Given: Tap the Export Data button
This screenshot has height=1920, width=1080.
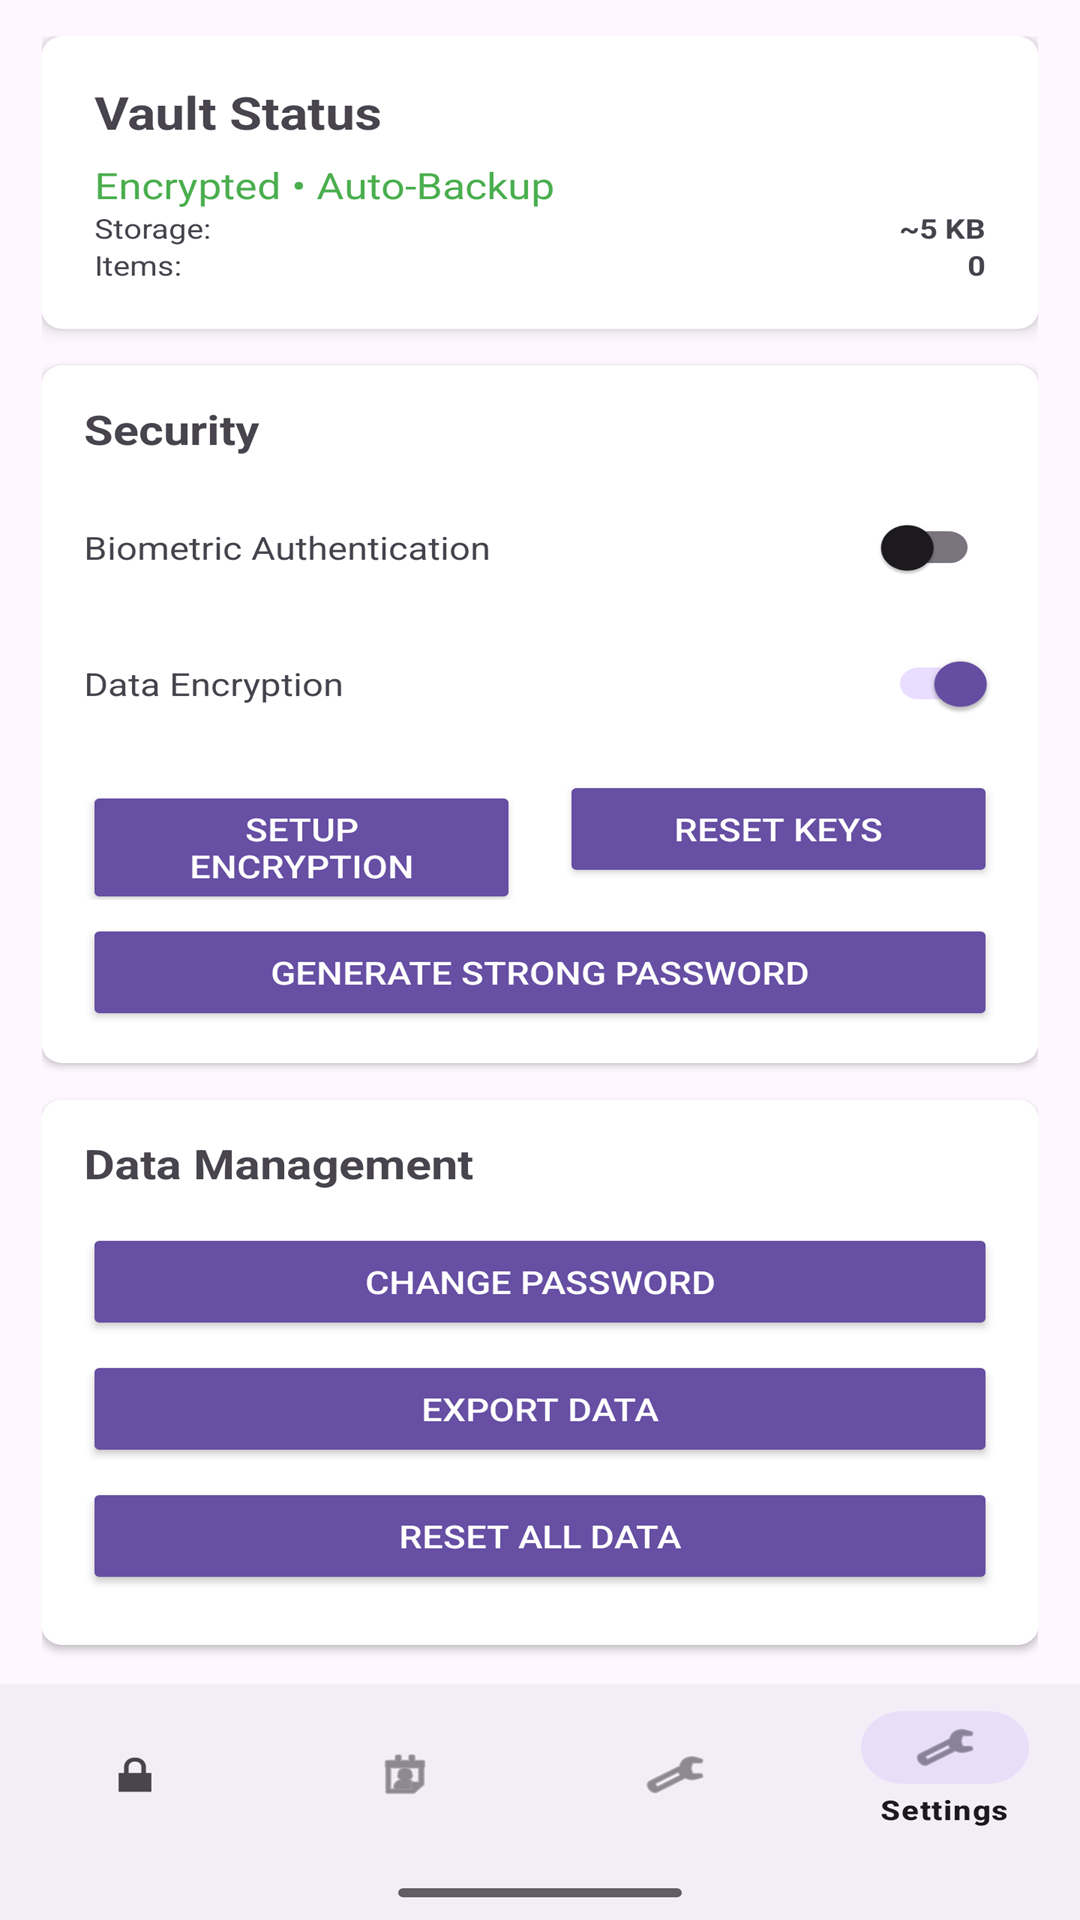Looking at the screenshot, I should [x=540, y=1409].
